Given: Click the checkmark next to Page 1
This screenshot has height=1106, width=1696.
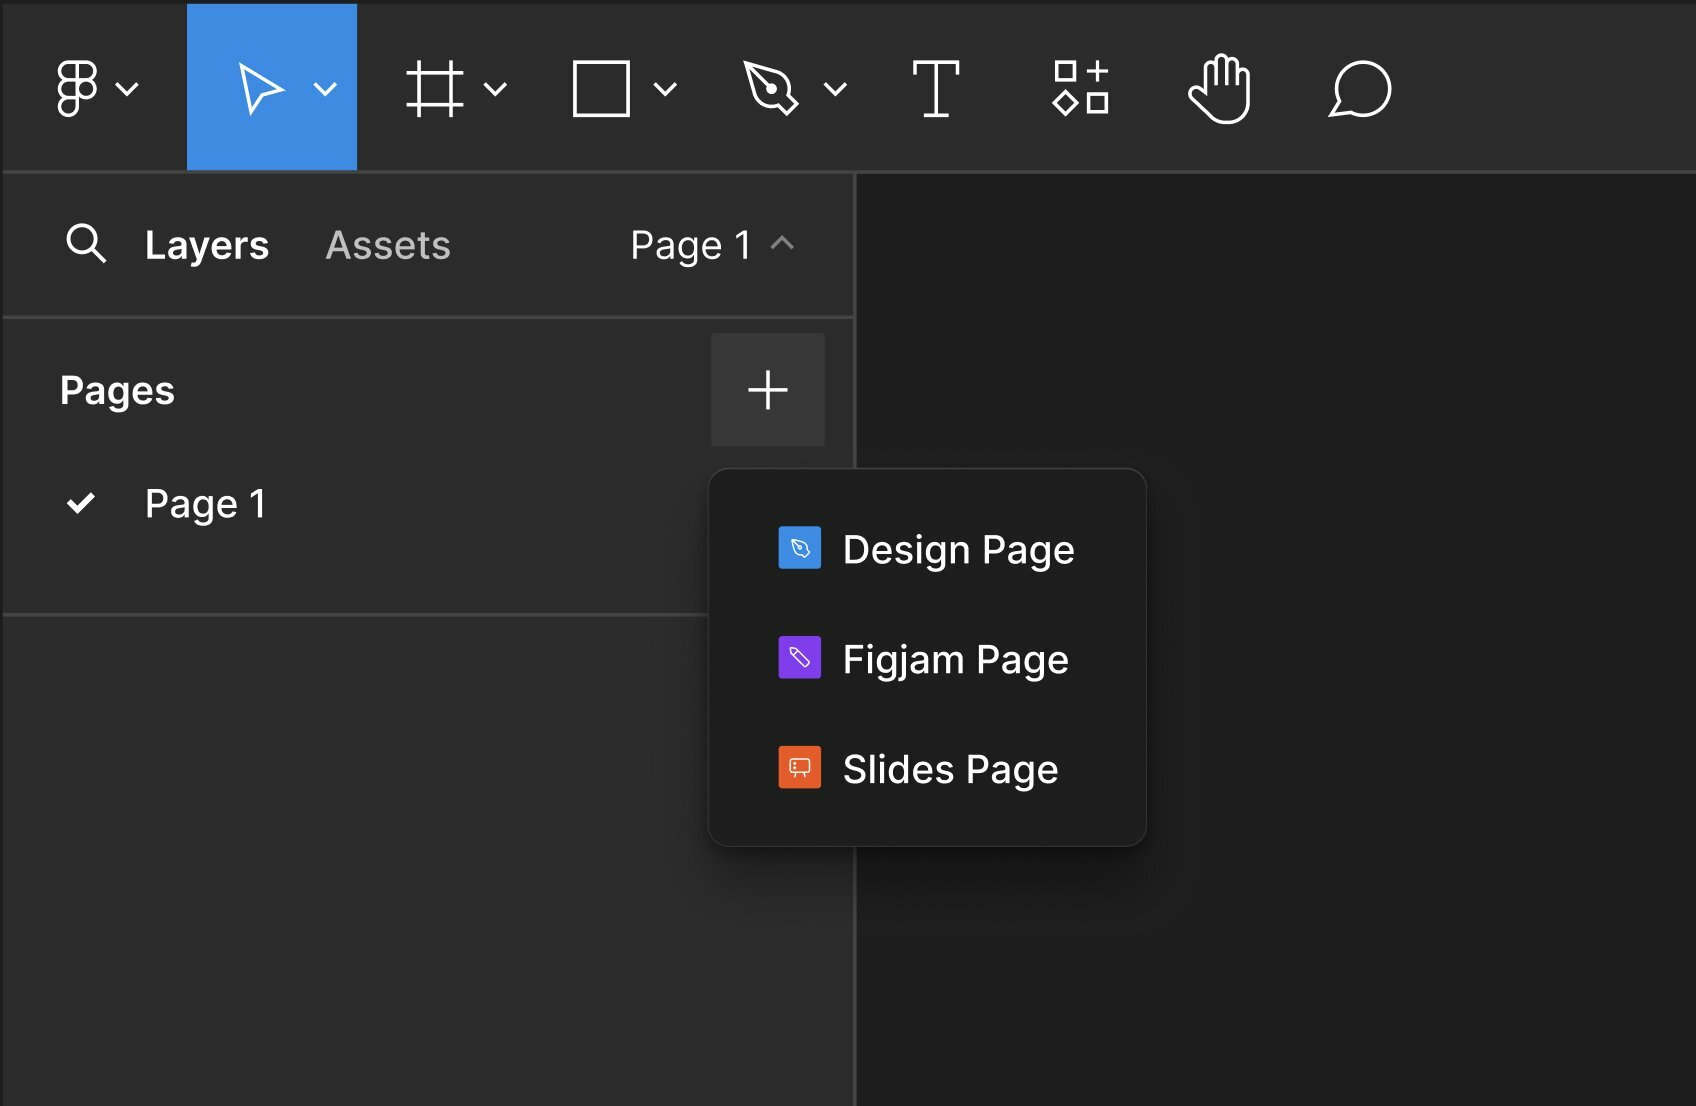Looking at the screenshot, I should pos(81,503).
